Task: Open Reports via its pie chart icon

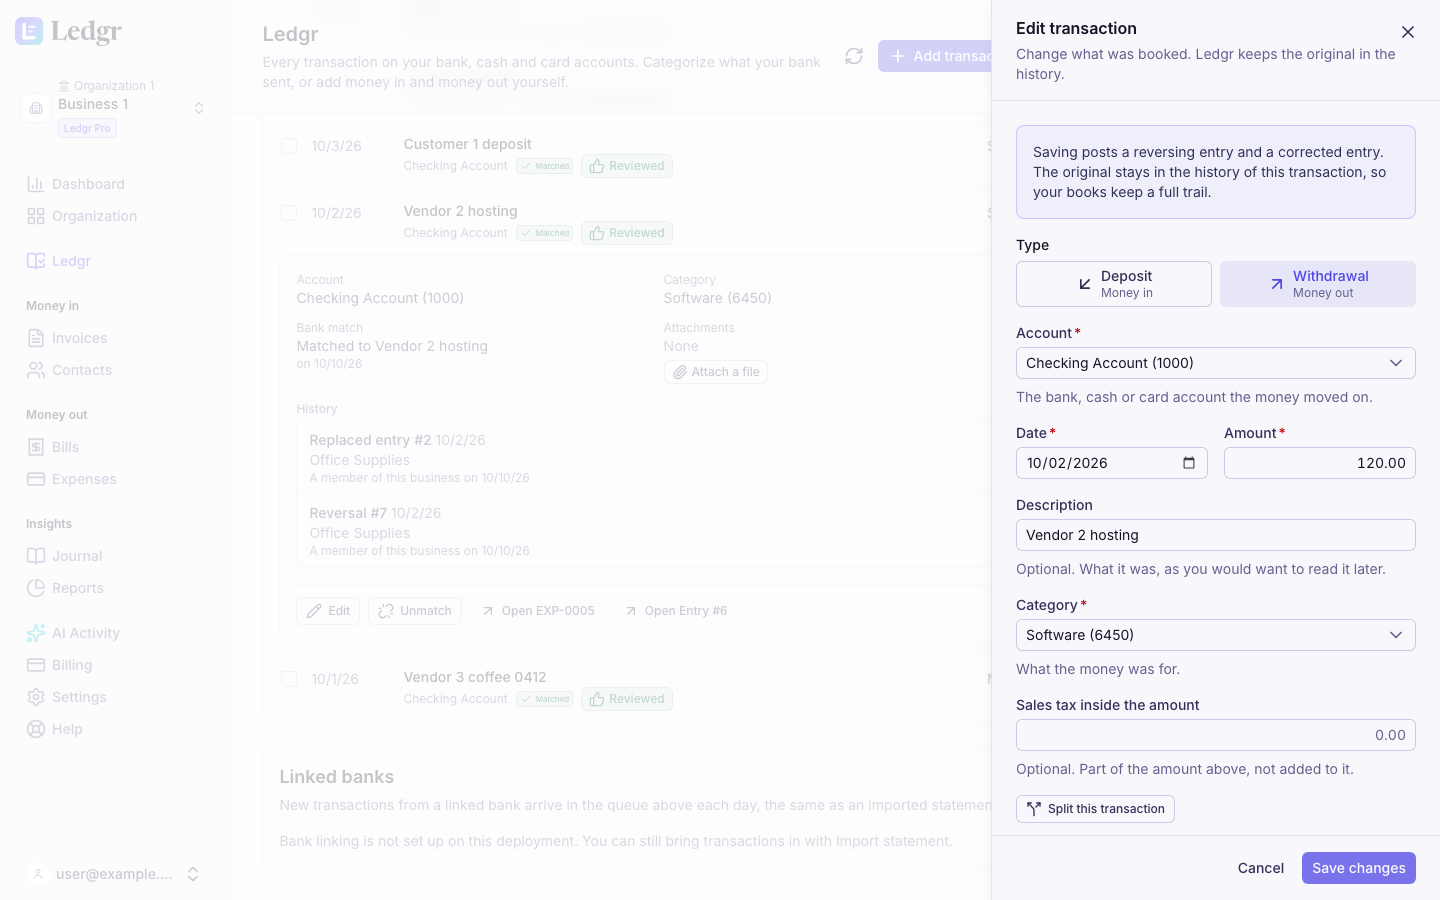Action: [36, 588]
